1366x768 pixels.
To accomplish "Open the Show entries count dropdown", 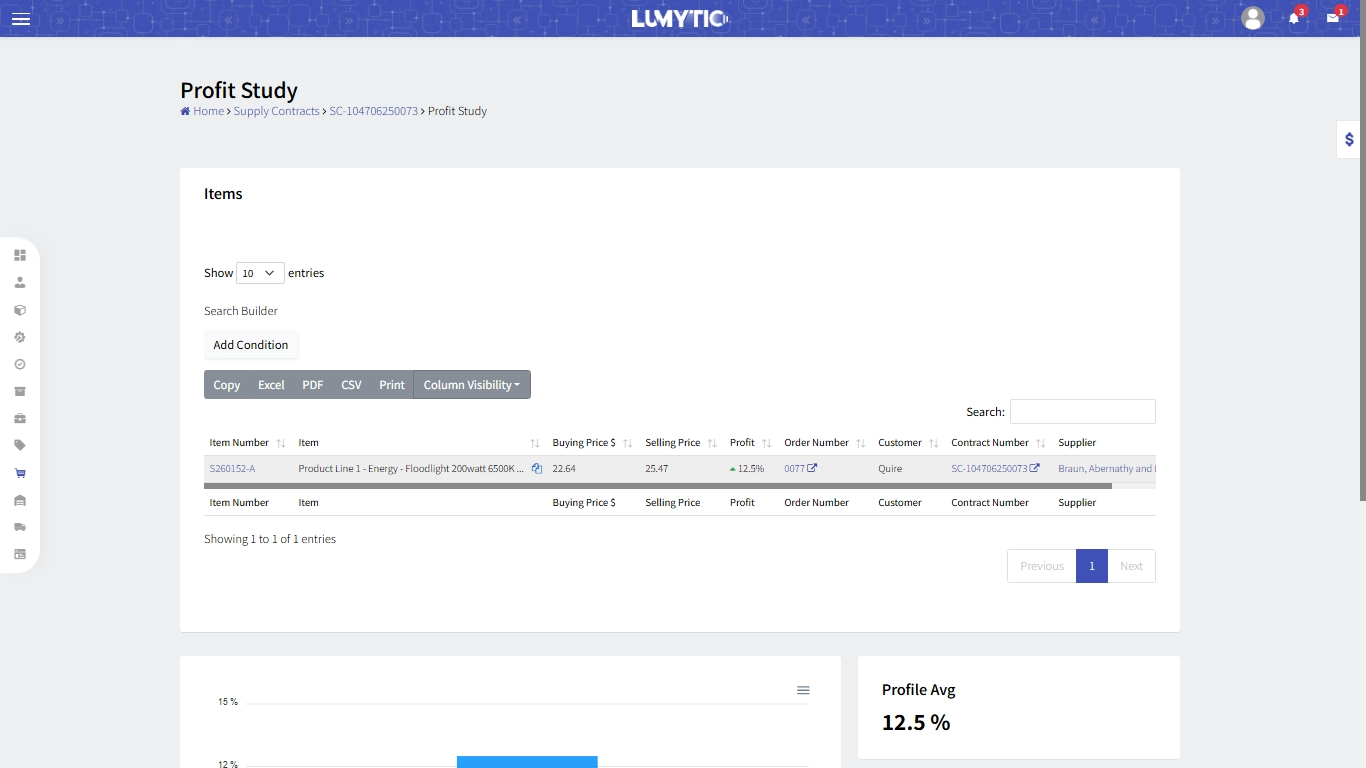I will click(x=260, y=273).
